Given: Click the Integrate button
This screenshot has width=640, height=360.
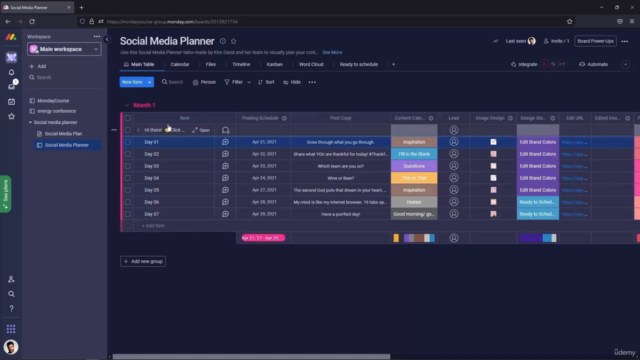Looking at the screenshot, I should [524, 64].
